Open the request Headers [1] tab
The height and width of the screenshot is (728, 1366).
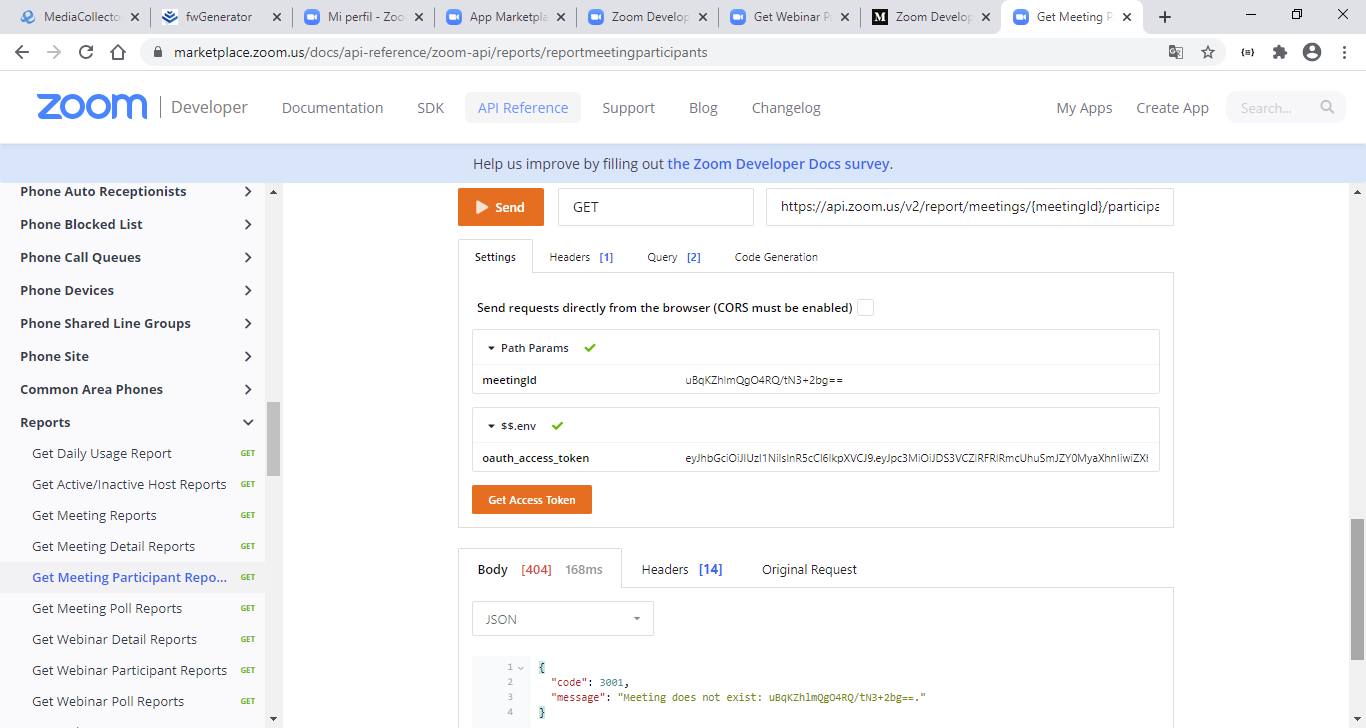click(x=581, y=257)
